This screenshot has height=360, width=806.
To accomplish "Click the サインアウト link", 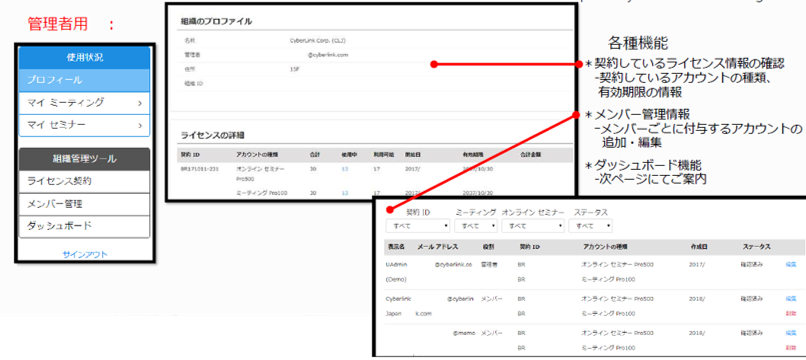I will point(85,254).
